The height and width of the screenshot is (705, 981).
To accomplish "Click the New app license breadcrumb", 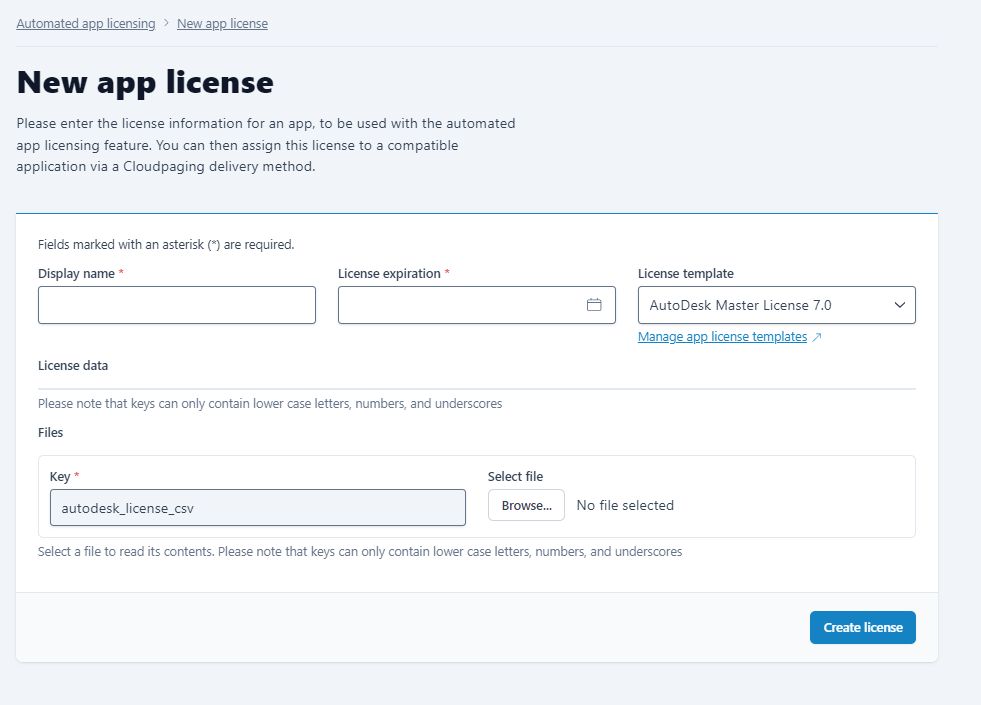I will click(x=222, y=23).
